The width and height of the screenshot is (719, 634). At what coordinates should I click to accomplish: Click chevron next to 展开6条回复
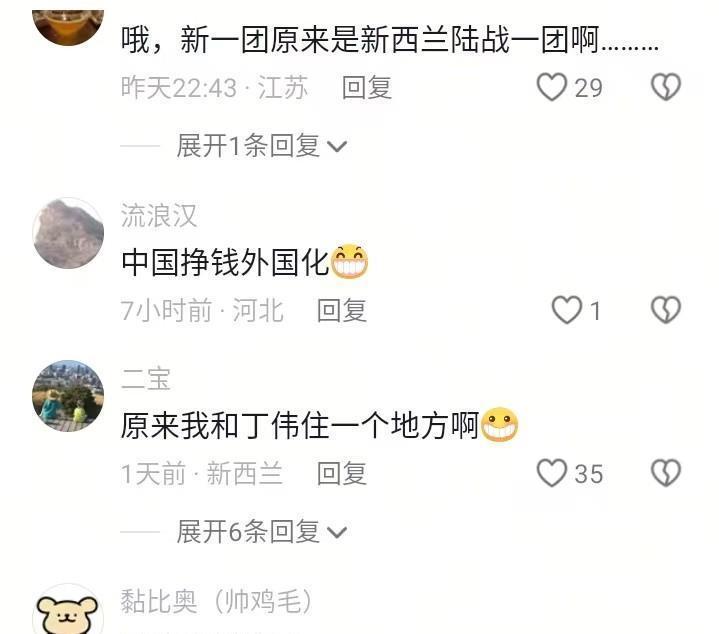[337, 532]
